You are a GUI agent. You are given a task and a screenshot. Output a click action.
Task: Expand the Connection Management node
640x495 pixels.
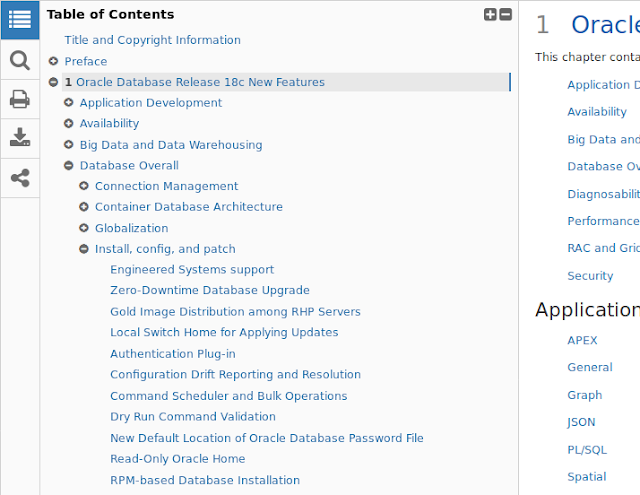click(84, 186)
